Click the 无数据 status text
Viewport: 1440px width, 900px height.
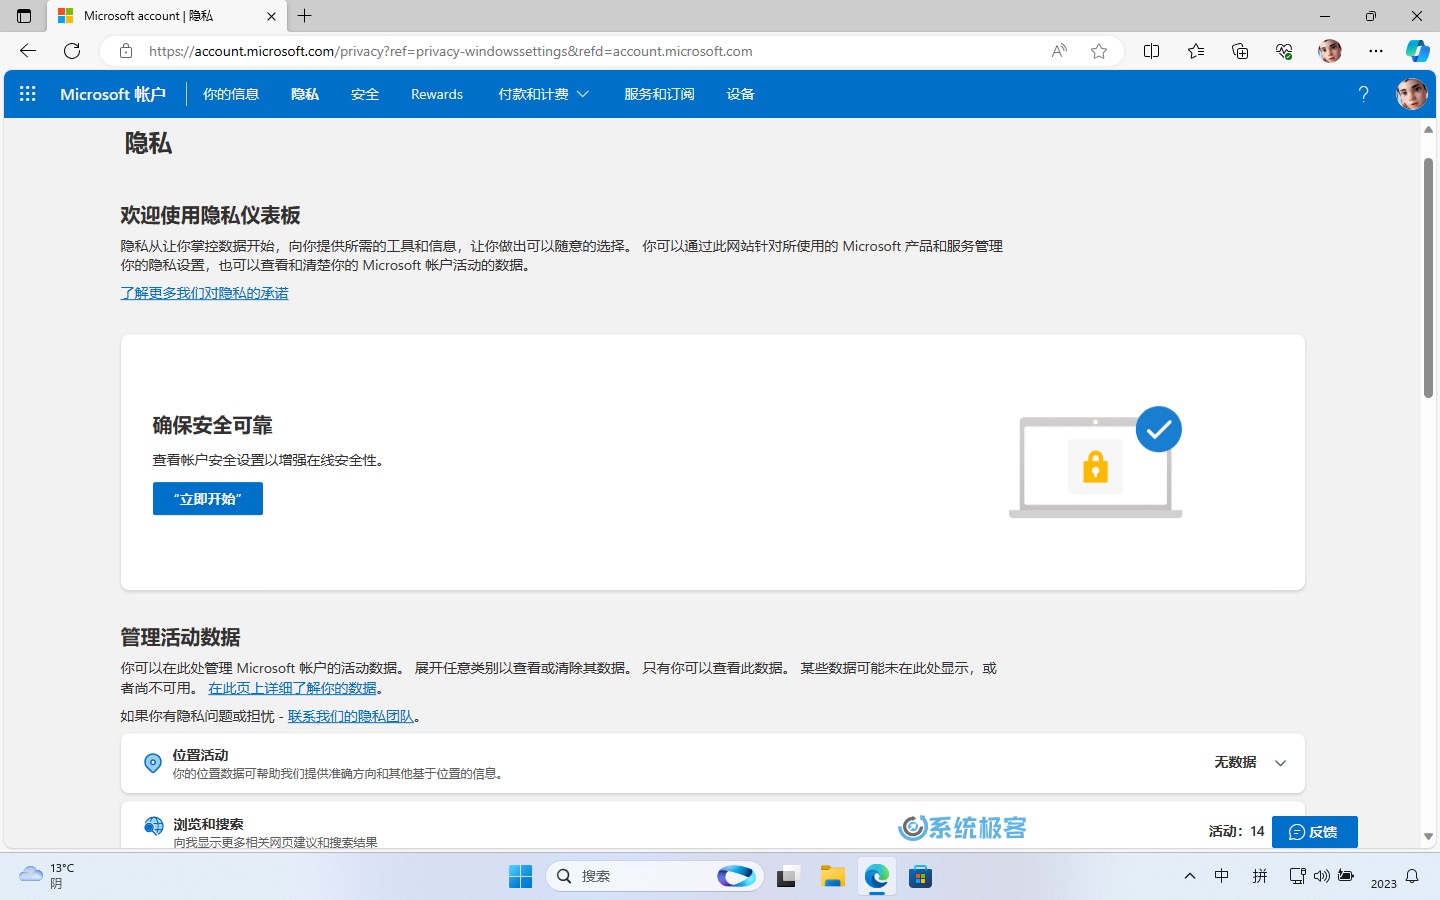pos(1235,762)
